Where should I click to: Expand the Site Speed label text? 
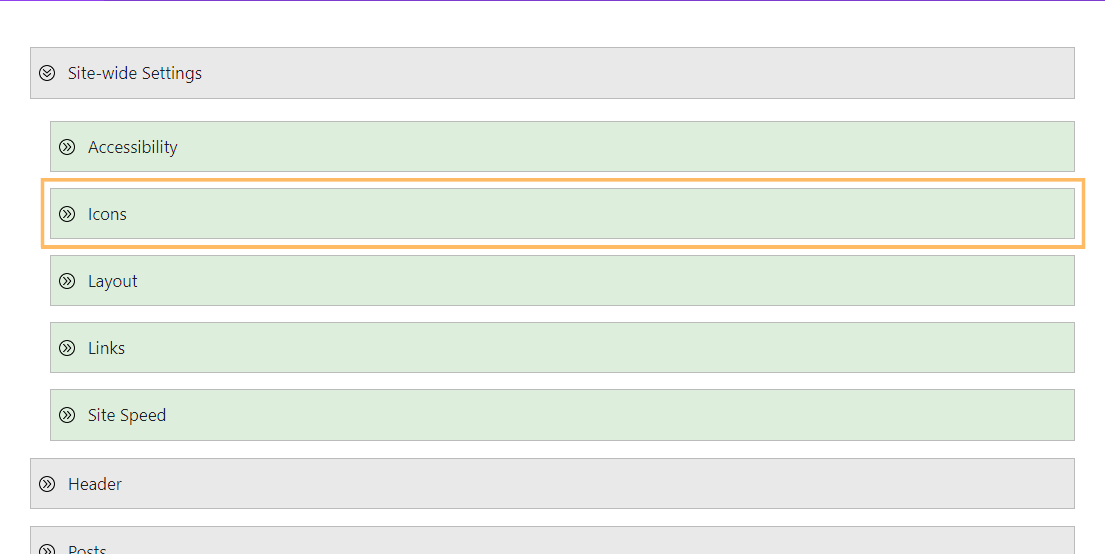(x=127, y=415)
